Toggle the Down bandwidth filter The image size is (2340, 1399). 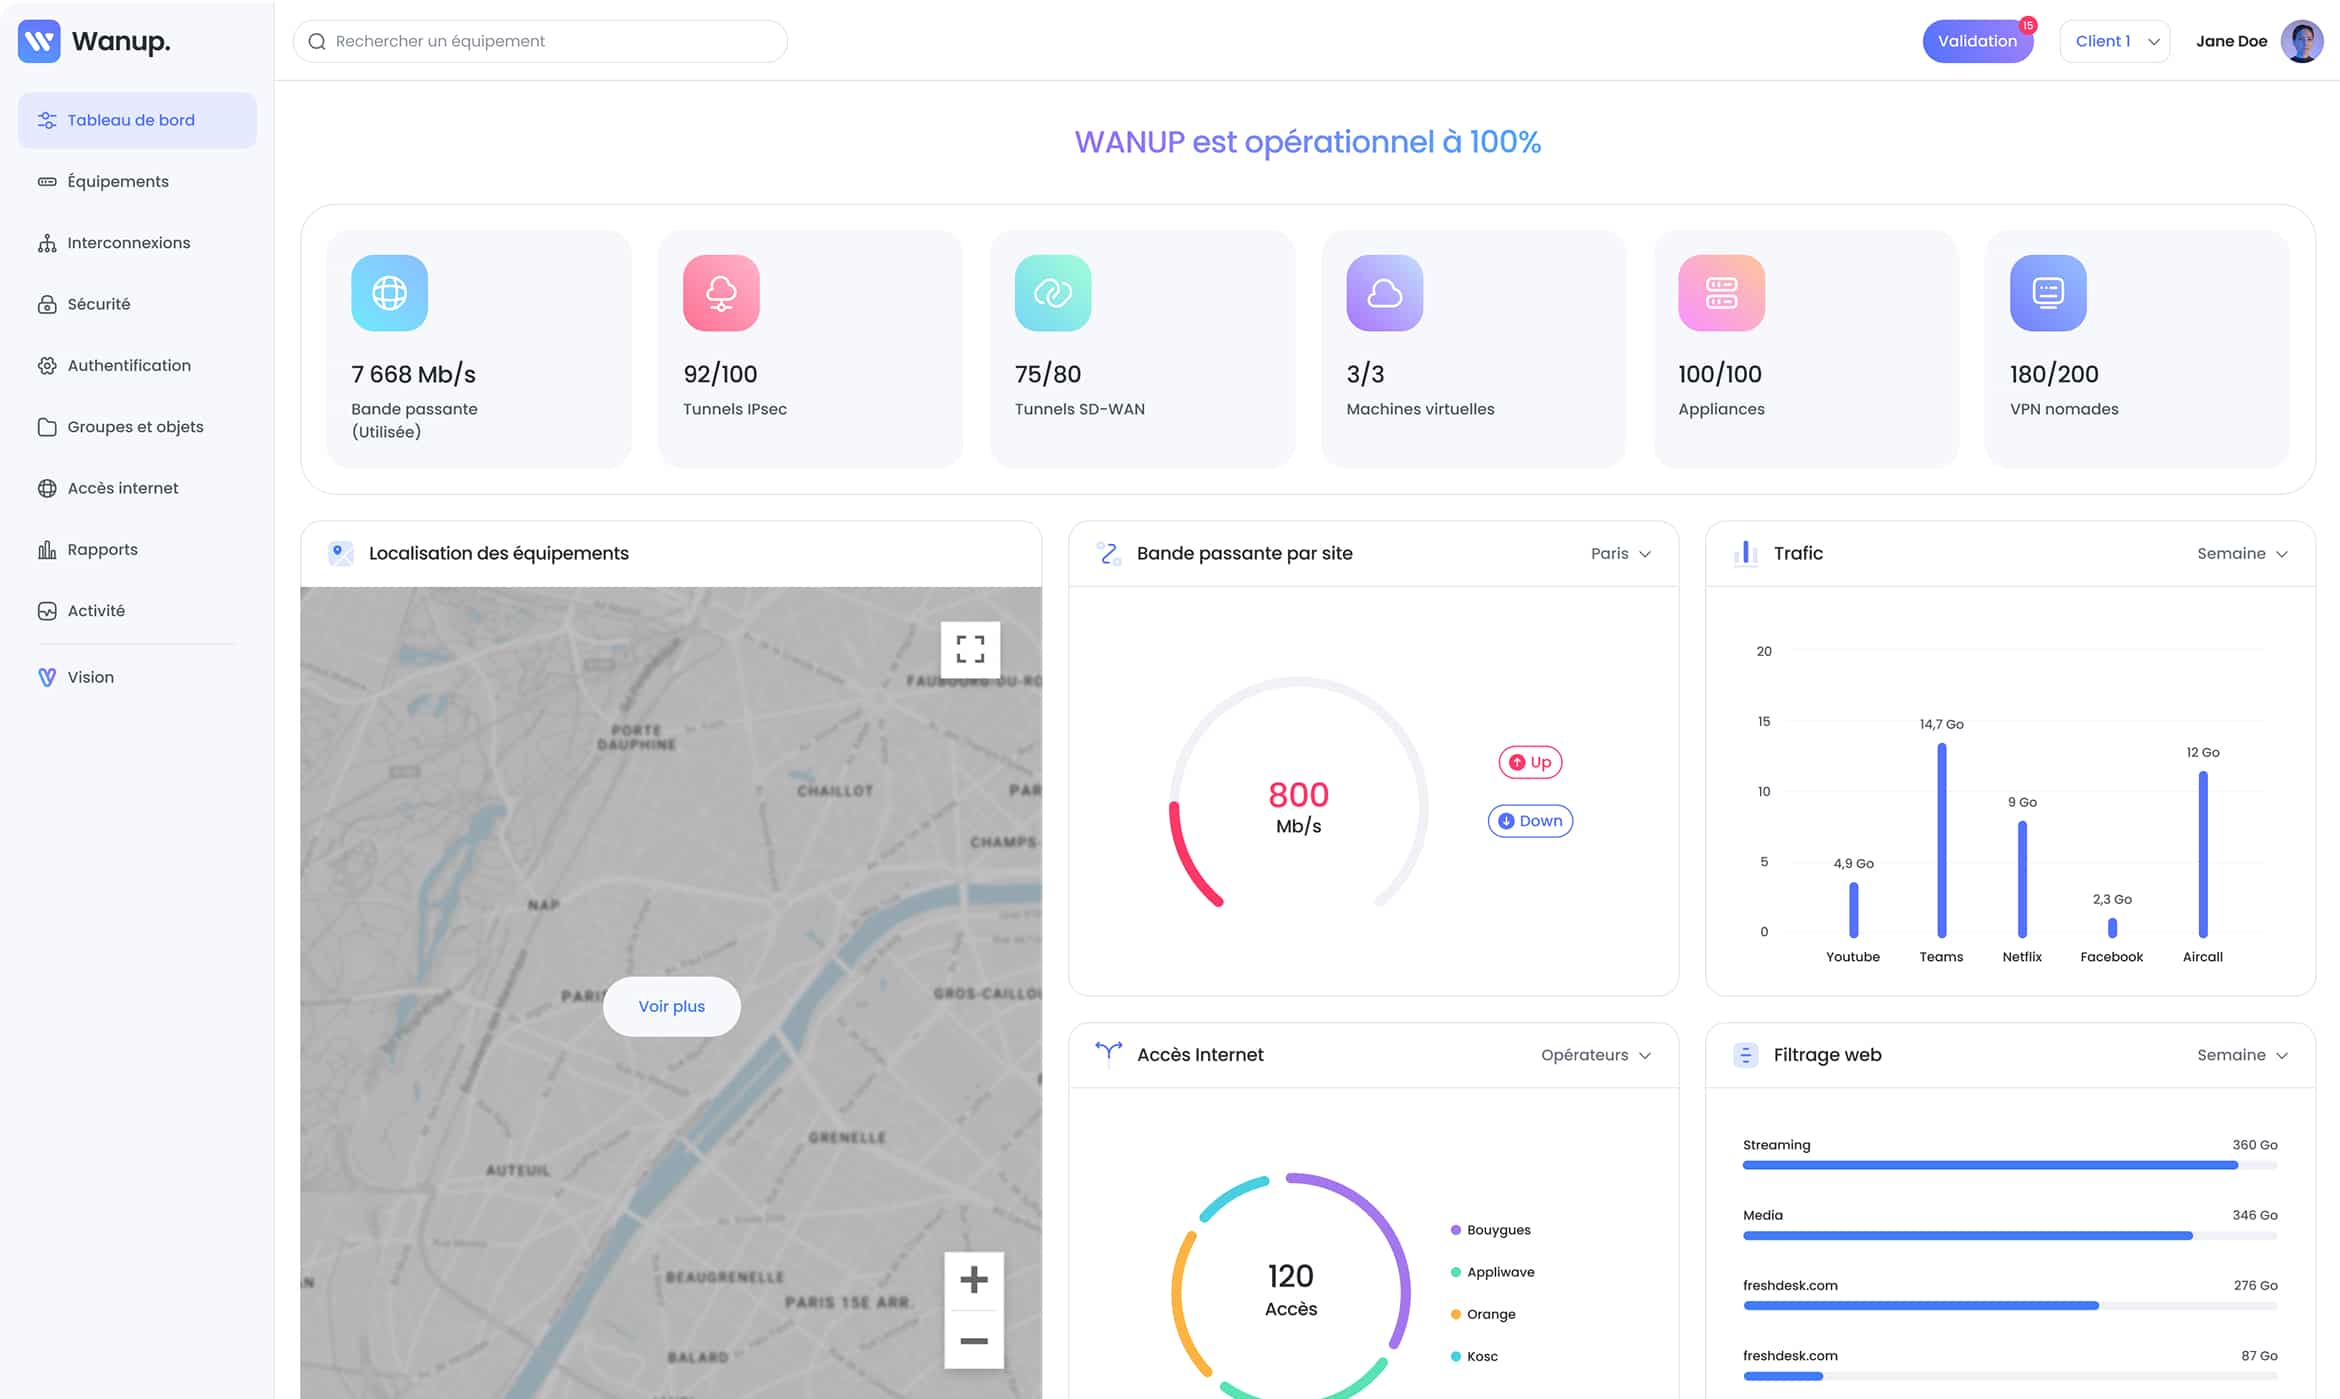pyautogui.click(x=1530, y=821)
